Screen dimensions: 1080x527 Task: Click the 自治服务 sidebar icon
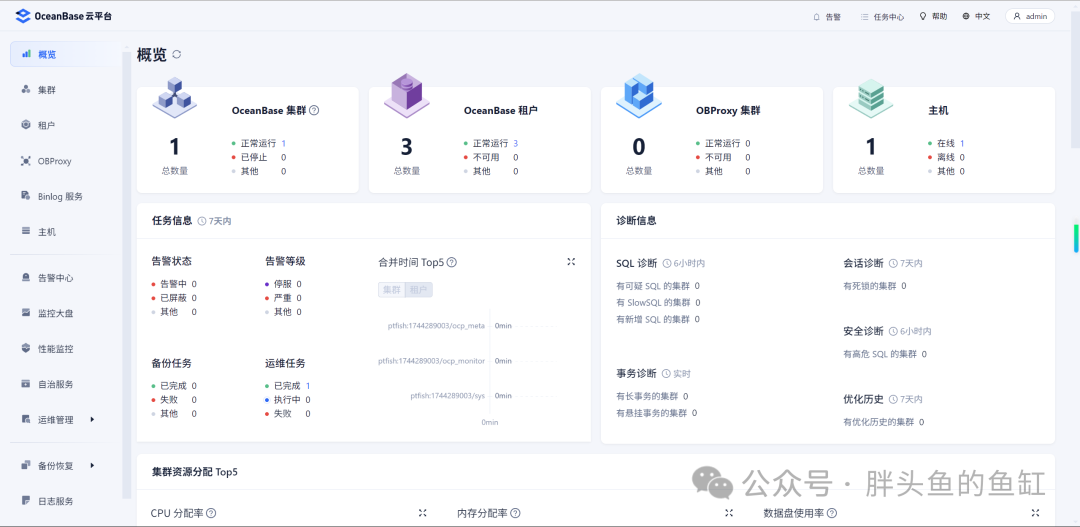[26, 384]
